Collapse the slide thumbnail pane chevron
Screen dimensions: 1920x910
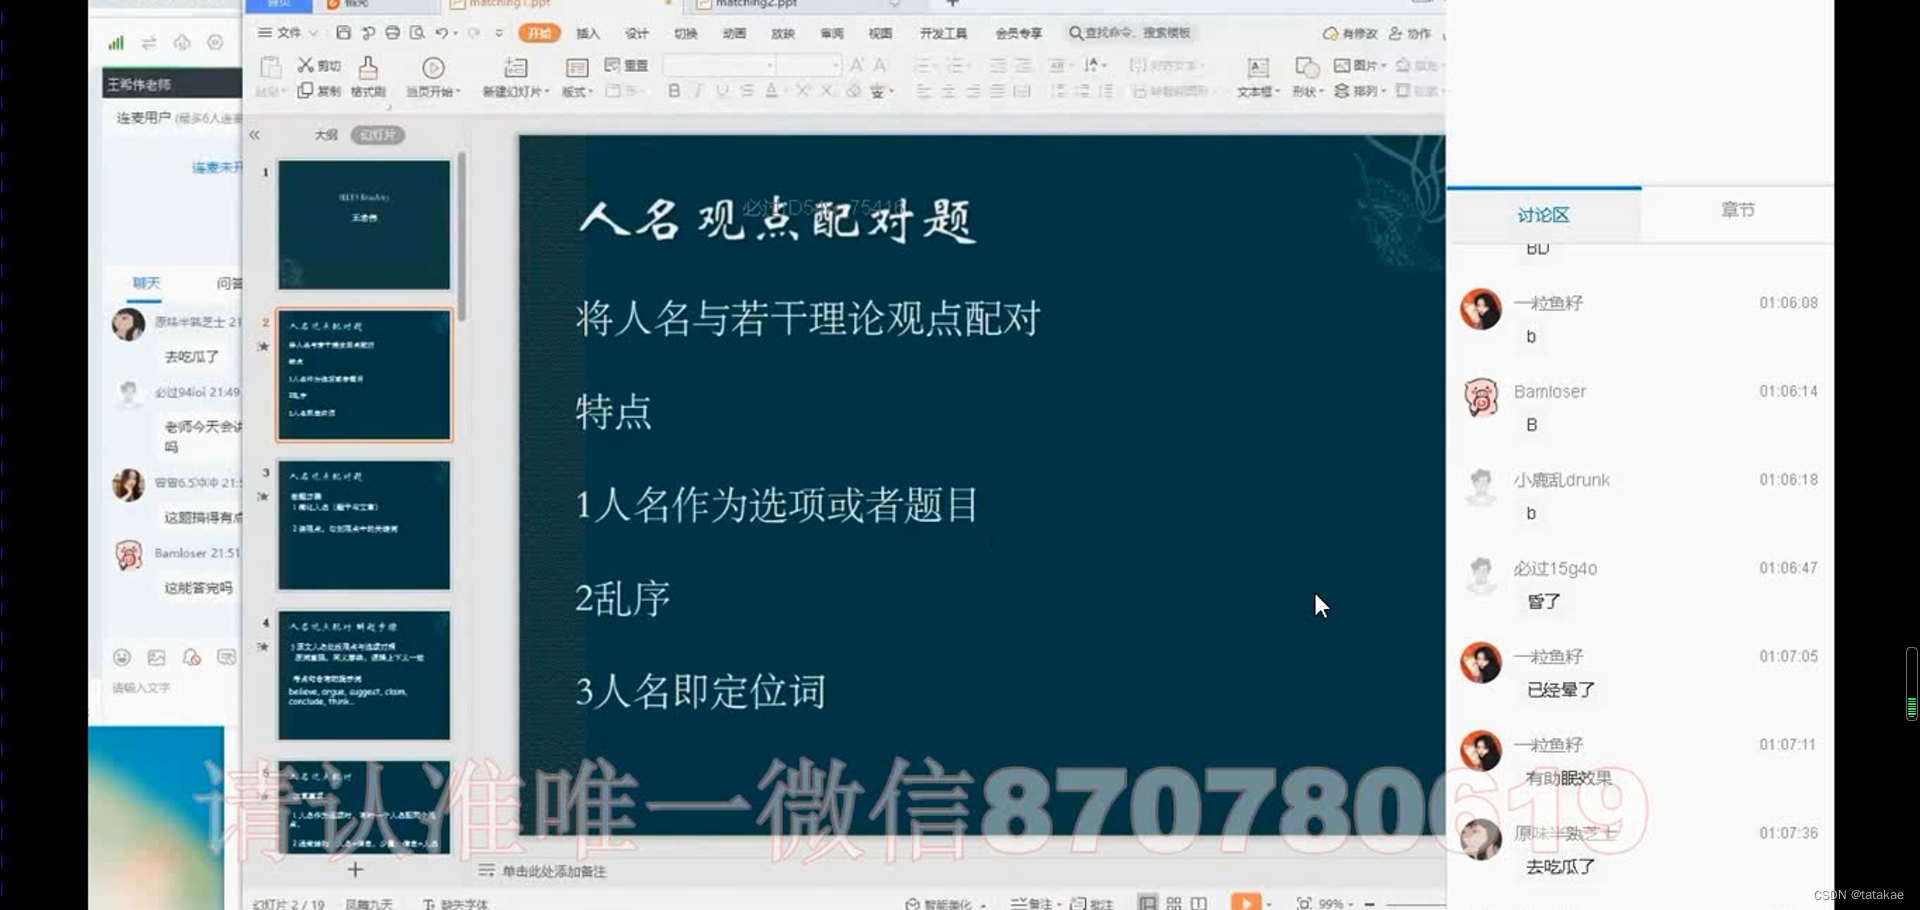coord(255,135)
